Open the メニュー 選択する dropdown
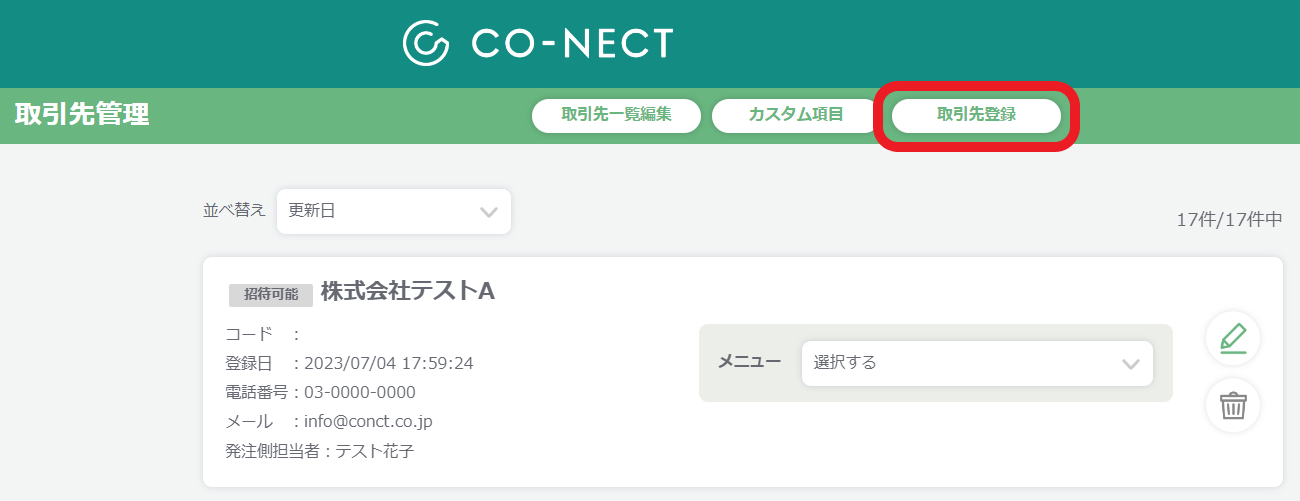Viewport: 1300px width, 501px height. (x=977, y=363)
